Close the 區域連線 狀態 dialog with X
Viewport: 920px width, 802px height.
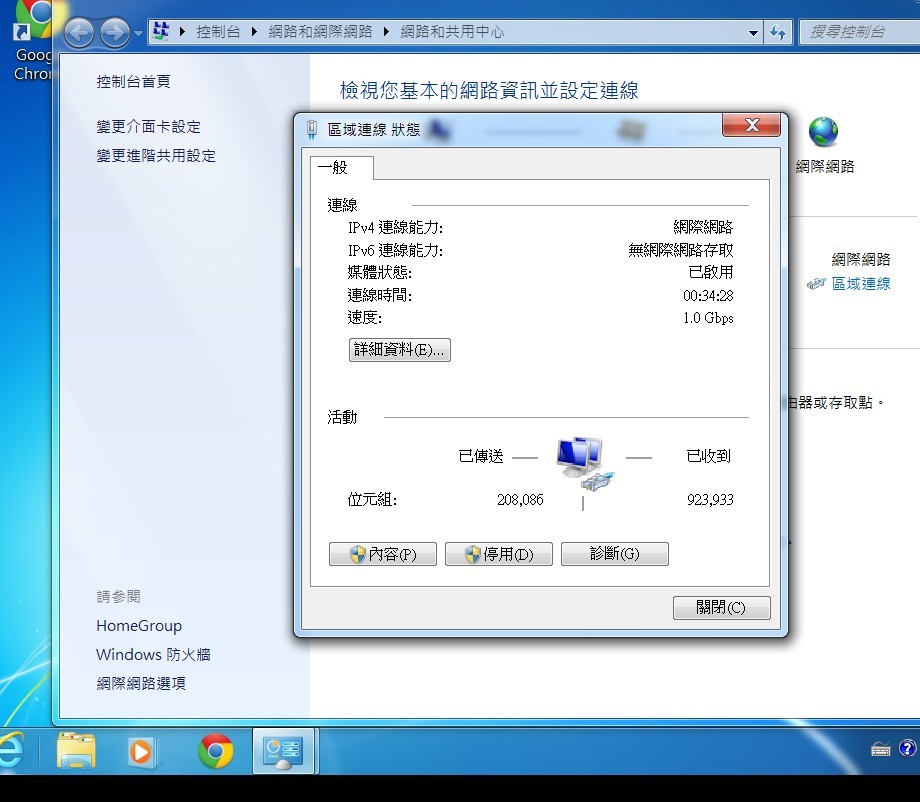752,125
